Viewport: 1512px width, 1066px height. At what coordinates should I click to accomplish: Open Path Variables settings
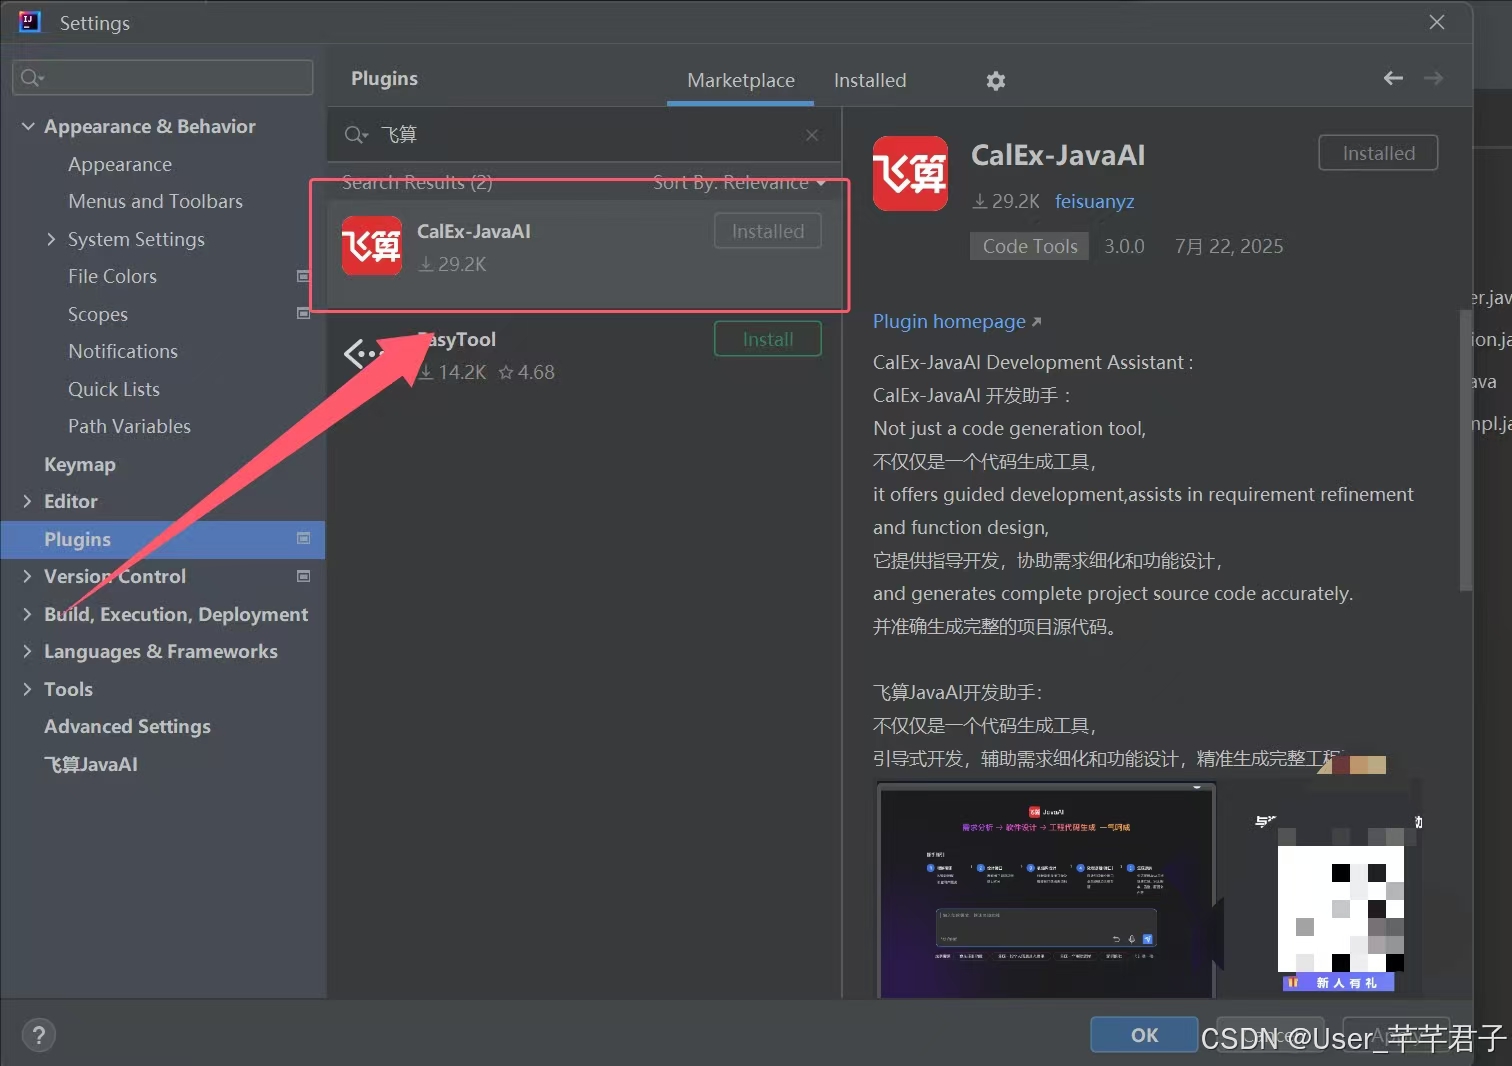coord(129,426)
